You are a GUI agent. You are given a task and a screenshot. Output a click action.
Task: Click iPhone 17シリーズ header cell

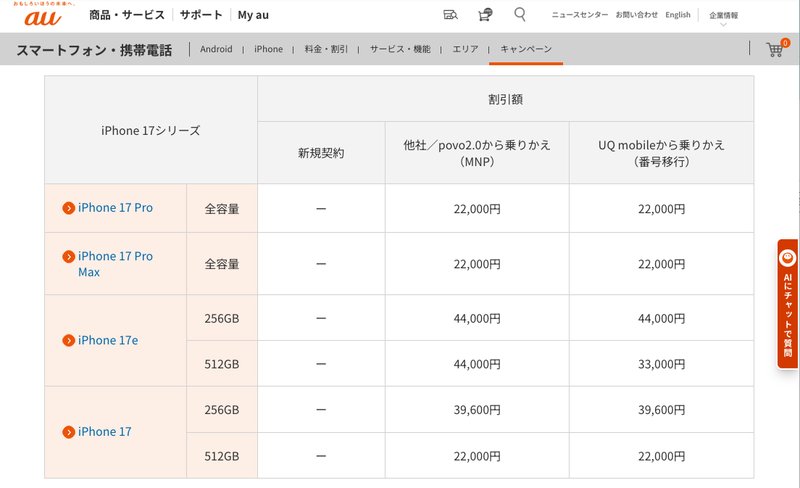[151, 130]
